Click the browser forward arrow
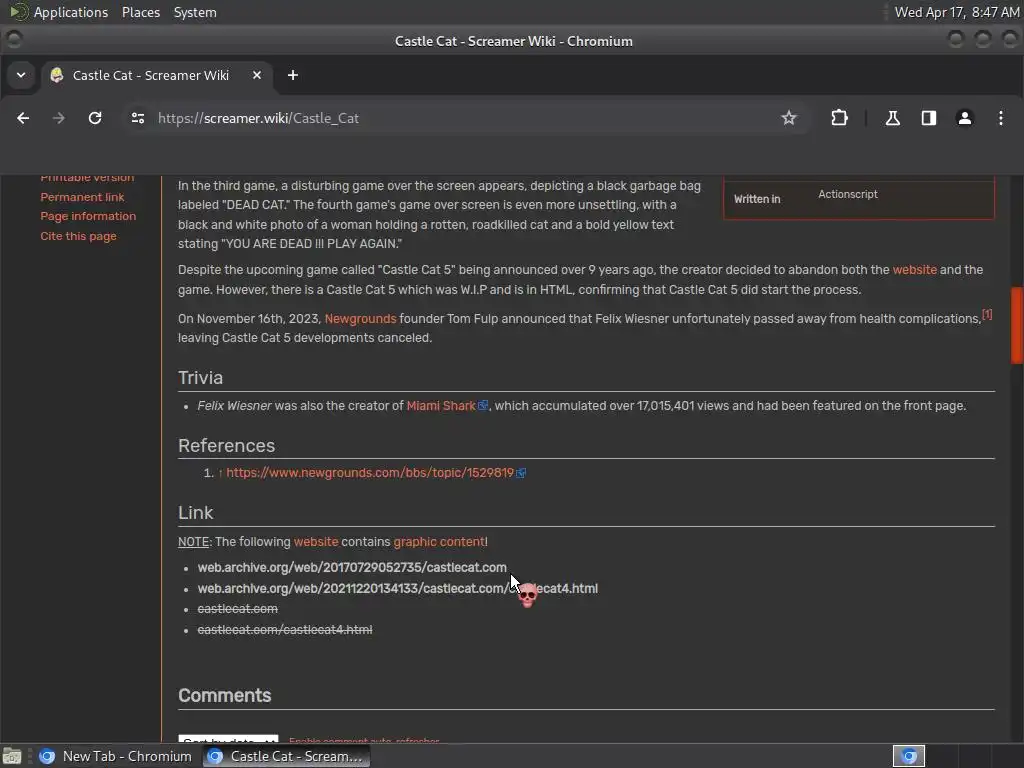1024x768 pixels. tap(59, 118)
